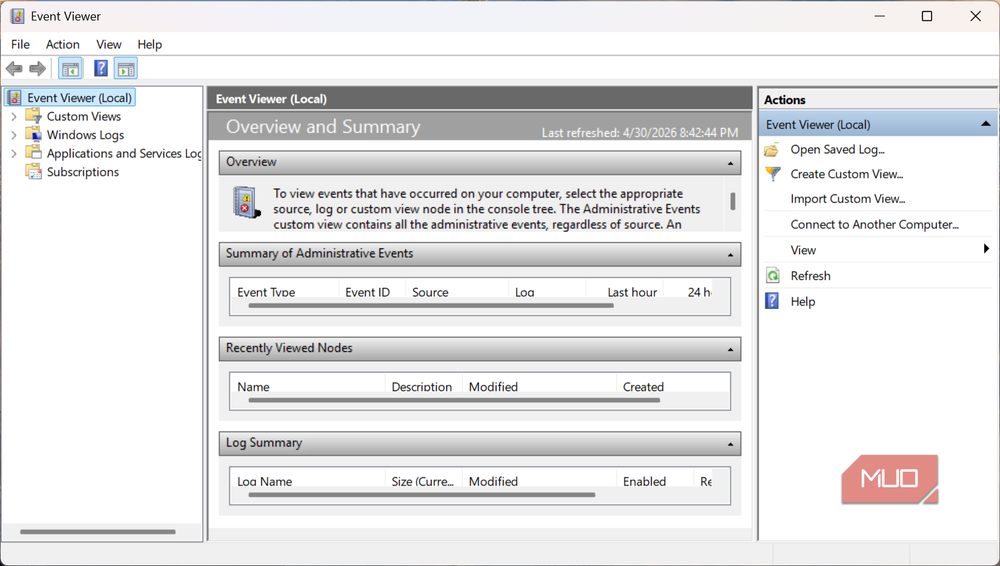Click the Applications and Services Logs folder icon
The image size is (1000, 566).
pyautogui.click(x=33, y=153)
